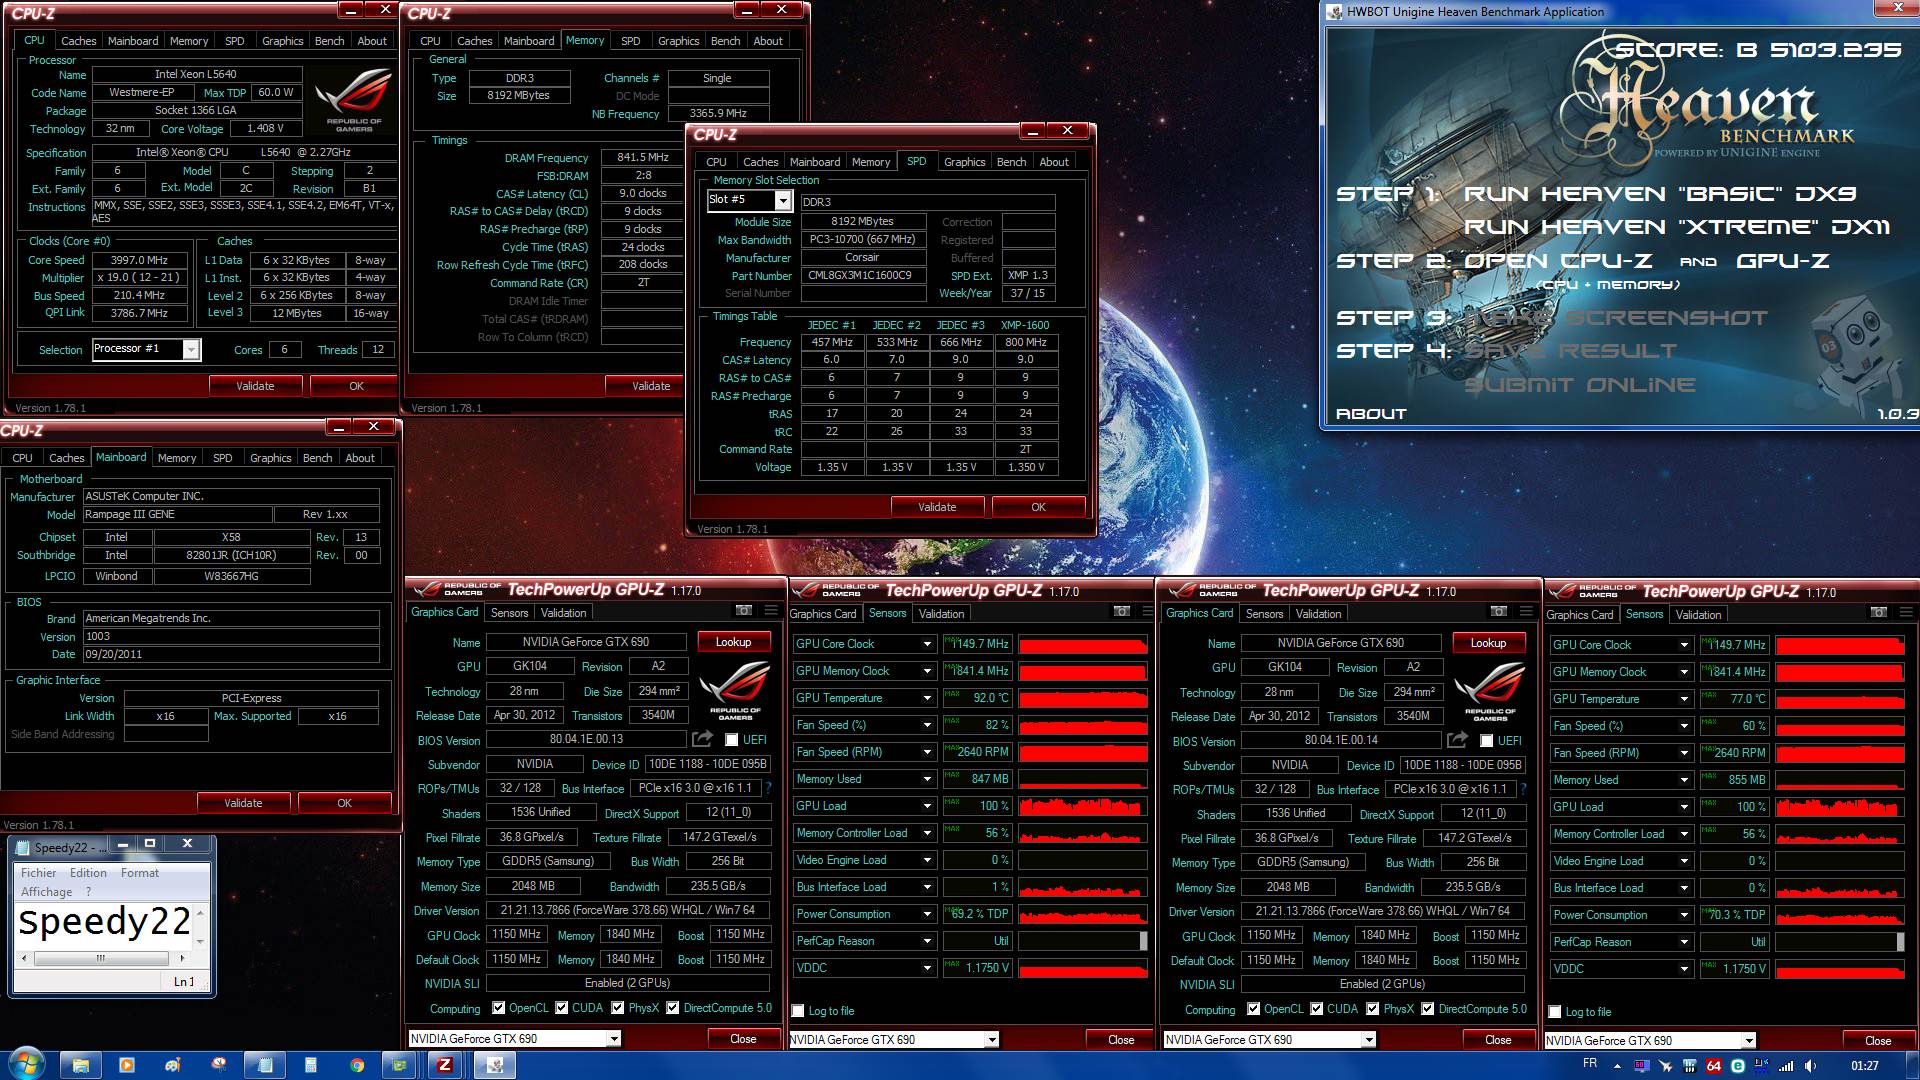Image resolution: width=1920 pixels, height=1080 pixels.
Task: Click the Bus Interface question mark in the BIOS 80.04.1E.00.13 GPU-Z window
Action: click(768, 788)
